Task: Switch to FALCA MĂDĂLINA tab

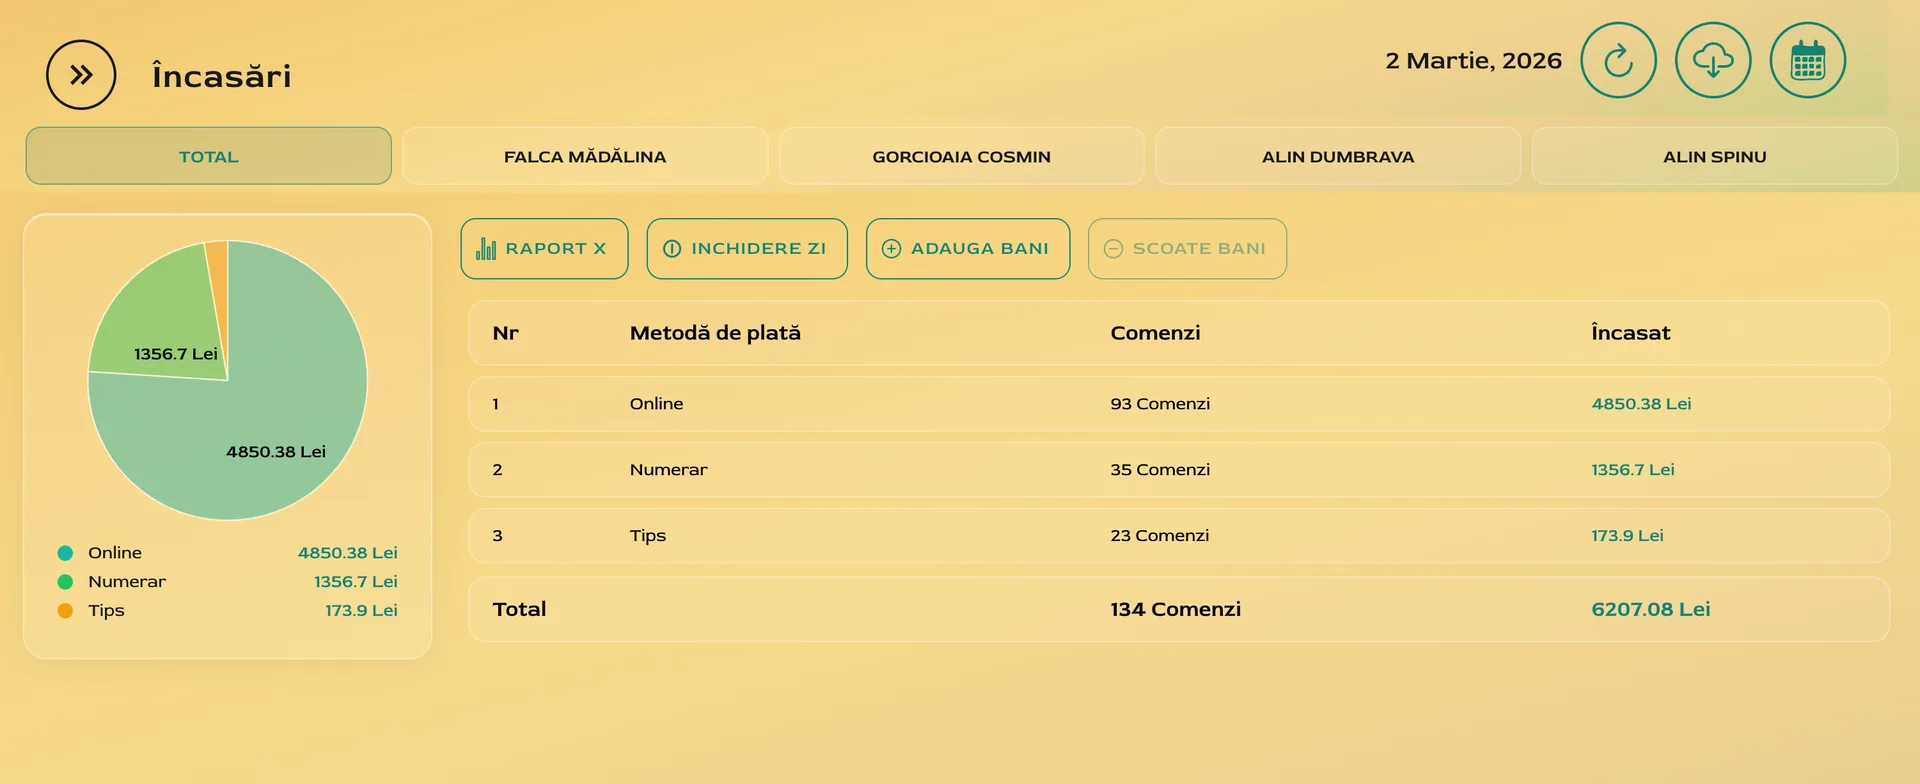Action: pos(585,156)
